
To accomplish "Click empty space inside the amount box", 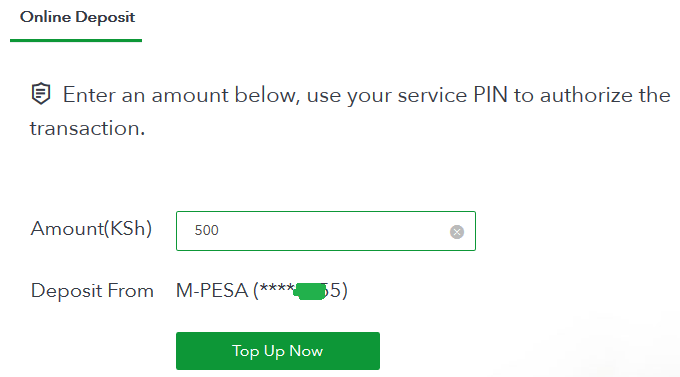I will click(x=334, y=231).
